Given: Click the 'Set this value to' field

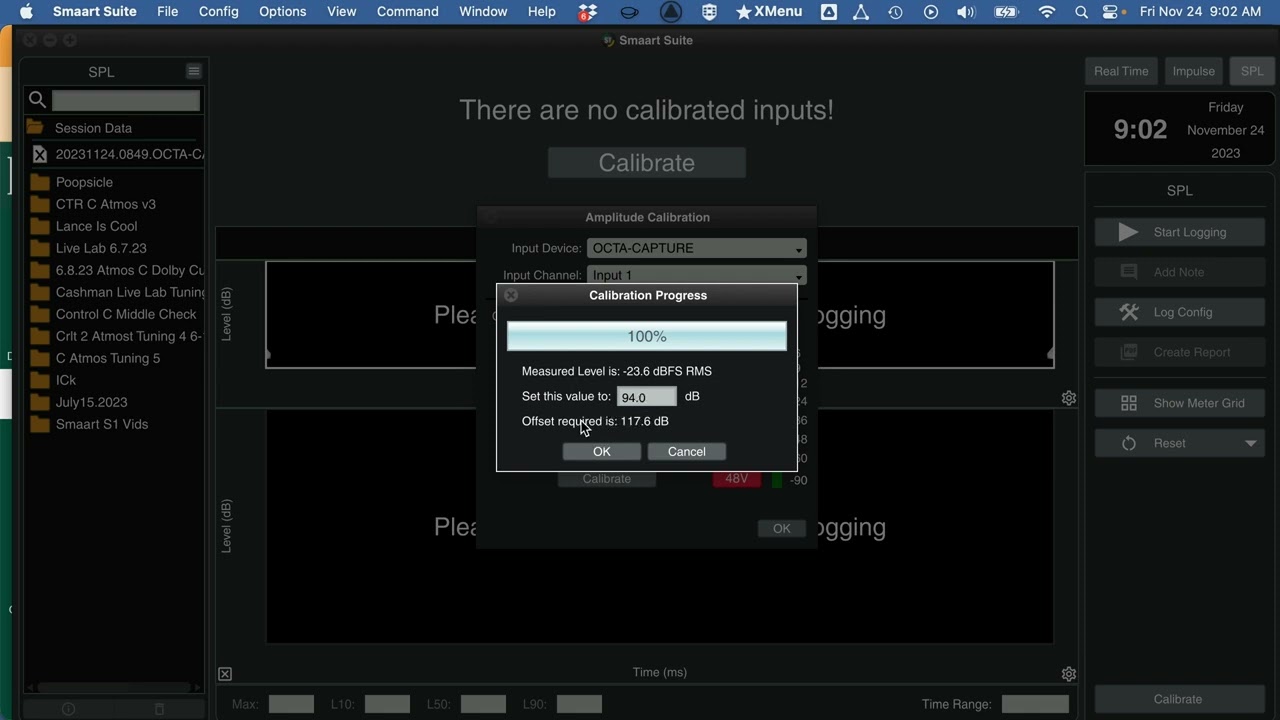Looking at the screenshot, I should 647,397.
